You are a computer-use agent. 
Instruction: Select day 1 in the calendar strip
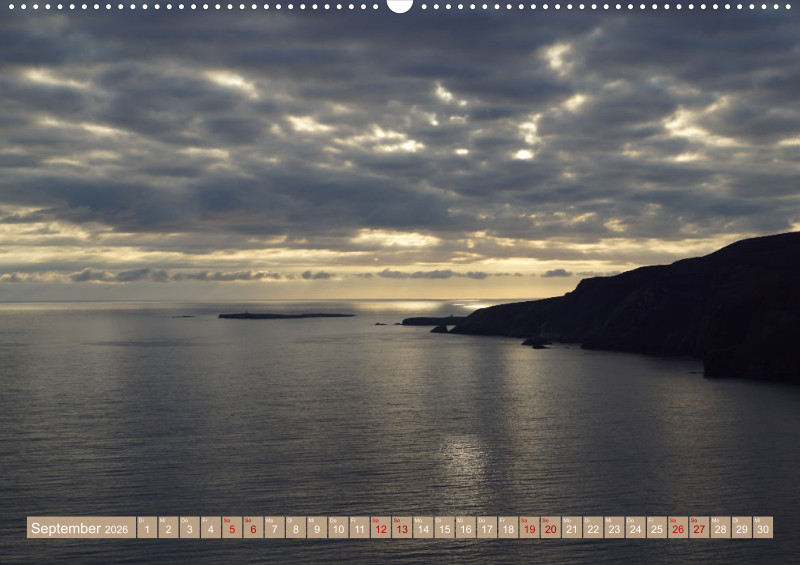tap(147, 527)
